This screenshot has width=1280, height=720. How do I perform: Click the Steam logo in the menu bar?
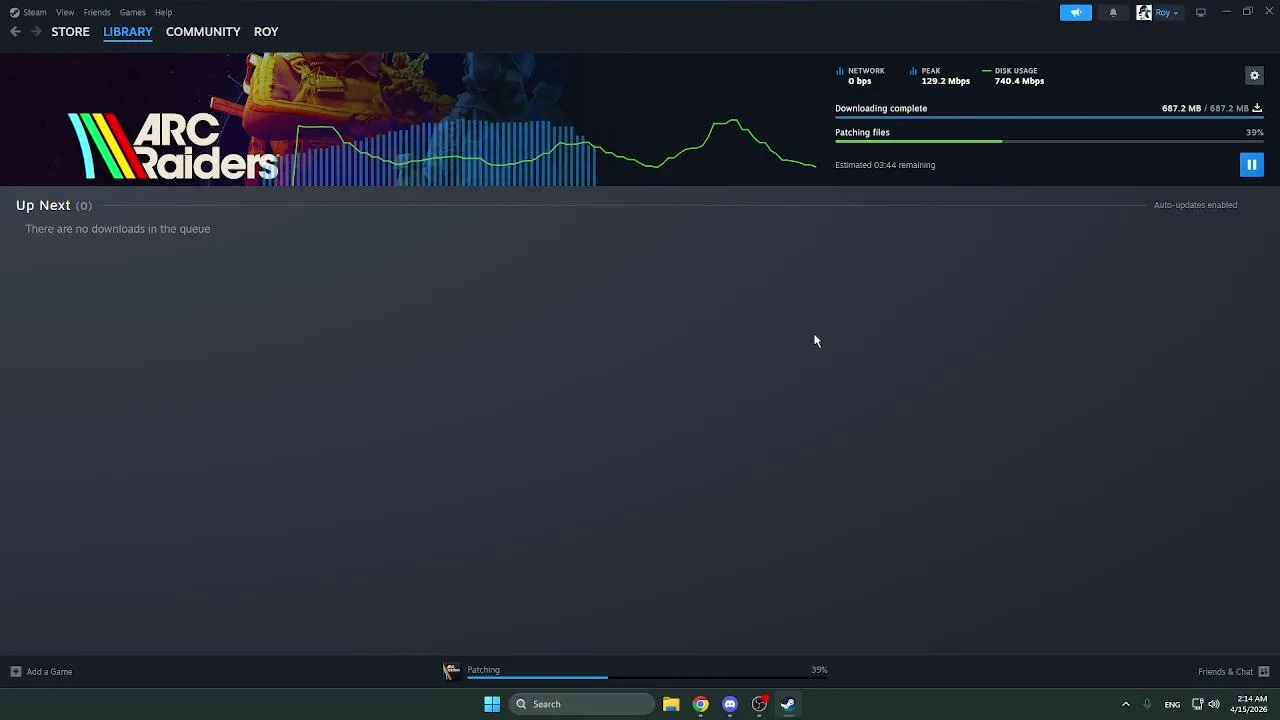(14, 12)
